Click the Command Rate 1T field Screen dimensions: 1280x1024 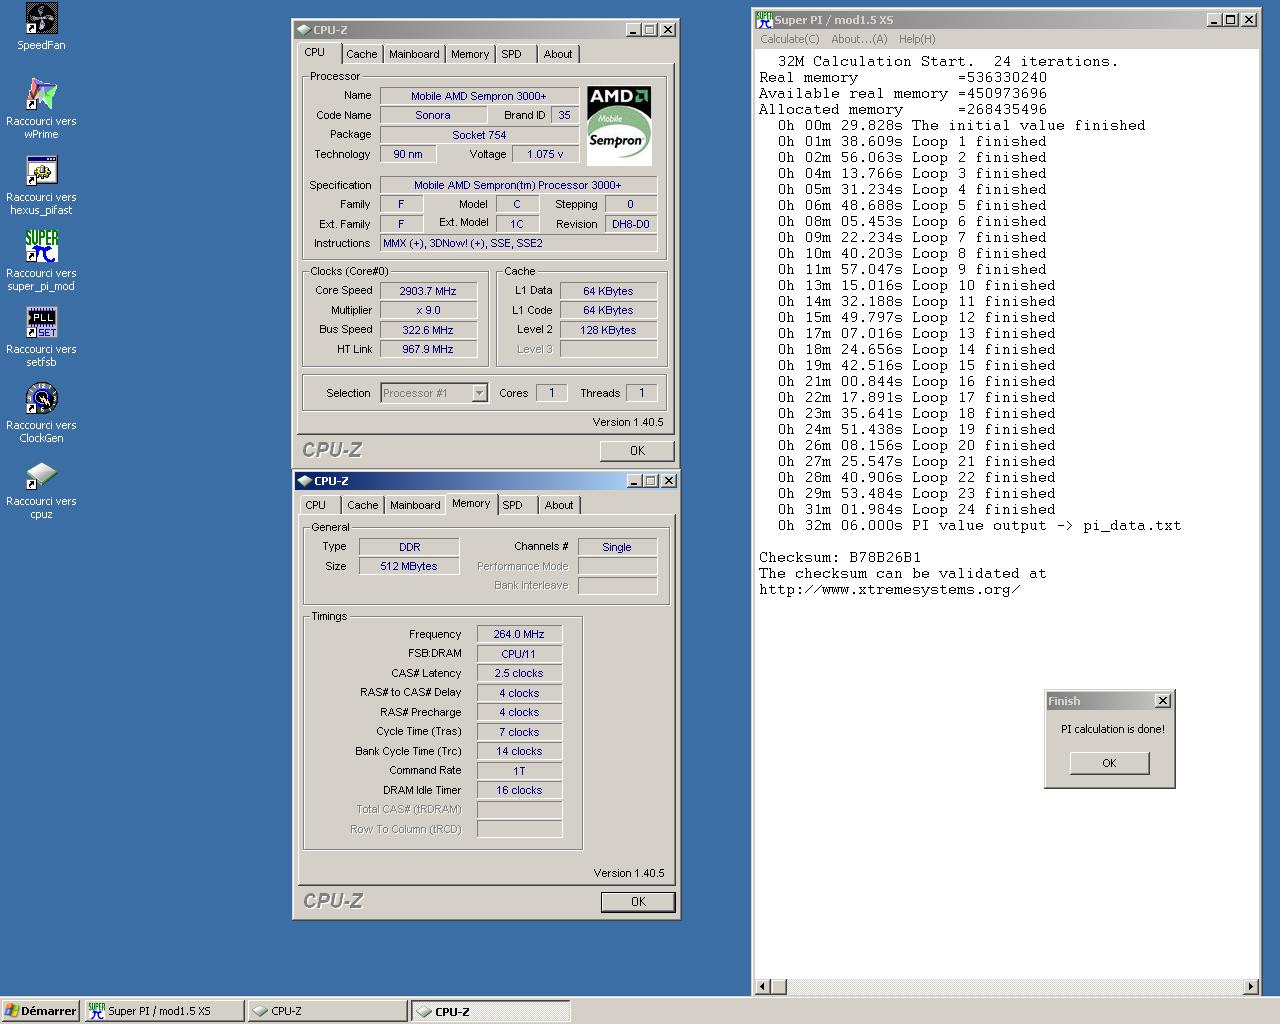pos(519,771)
